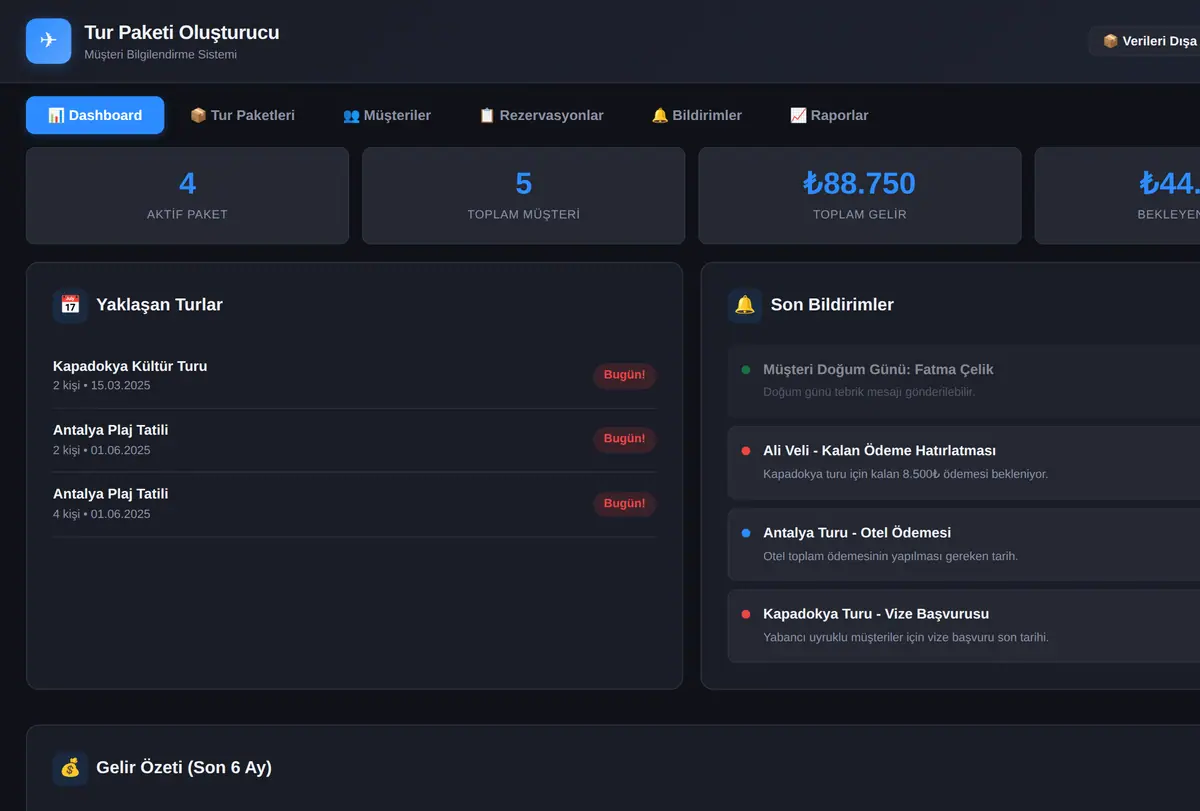Click the blue dot on Otel Ödemesi notification
Screen dimensions: 1200x811
(x=746, y=533)
